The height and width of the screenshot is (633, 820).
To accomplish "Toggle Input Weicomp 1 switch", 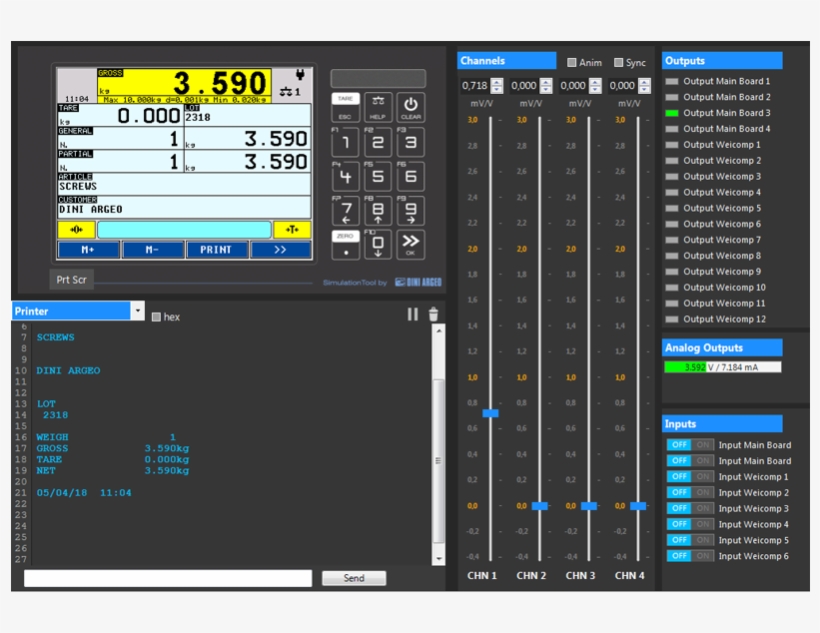I will [x=690, y=477].
